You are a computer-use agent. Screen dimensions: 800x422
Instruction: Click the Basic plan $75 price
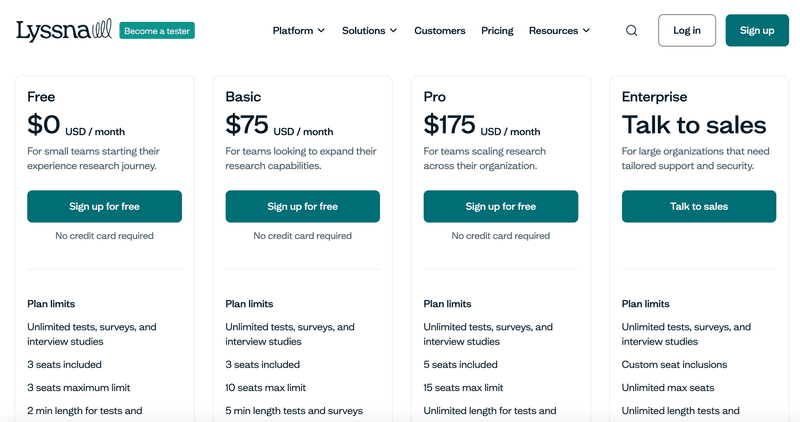point(247,125)
